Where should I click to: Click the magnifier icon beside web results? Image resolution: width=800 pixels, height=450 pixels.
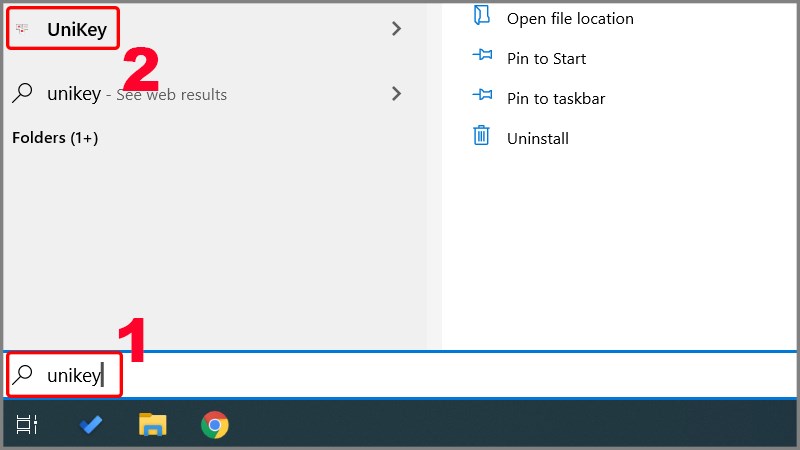pos(22,93)
